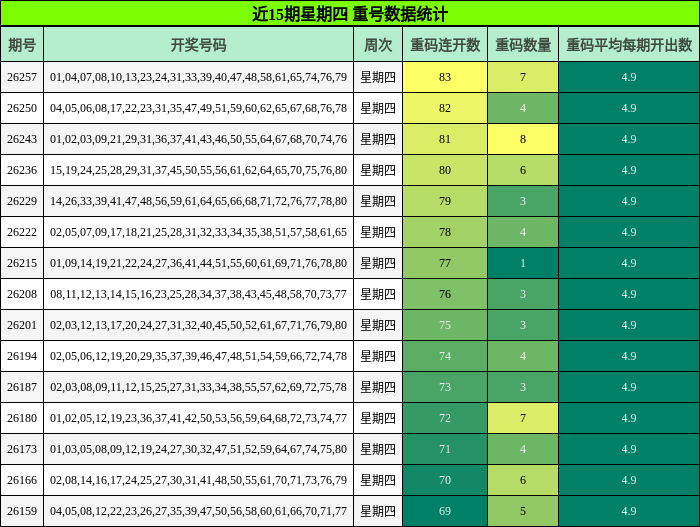
Task: Click the yellow cell with value 83
Action: pos(445,77)
